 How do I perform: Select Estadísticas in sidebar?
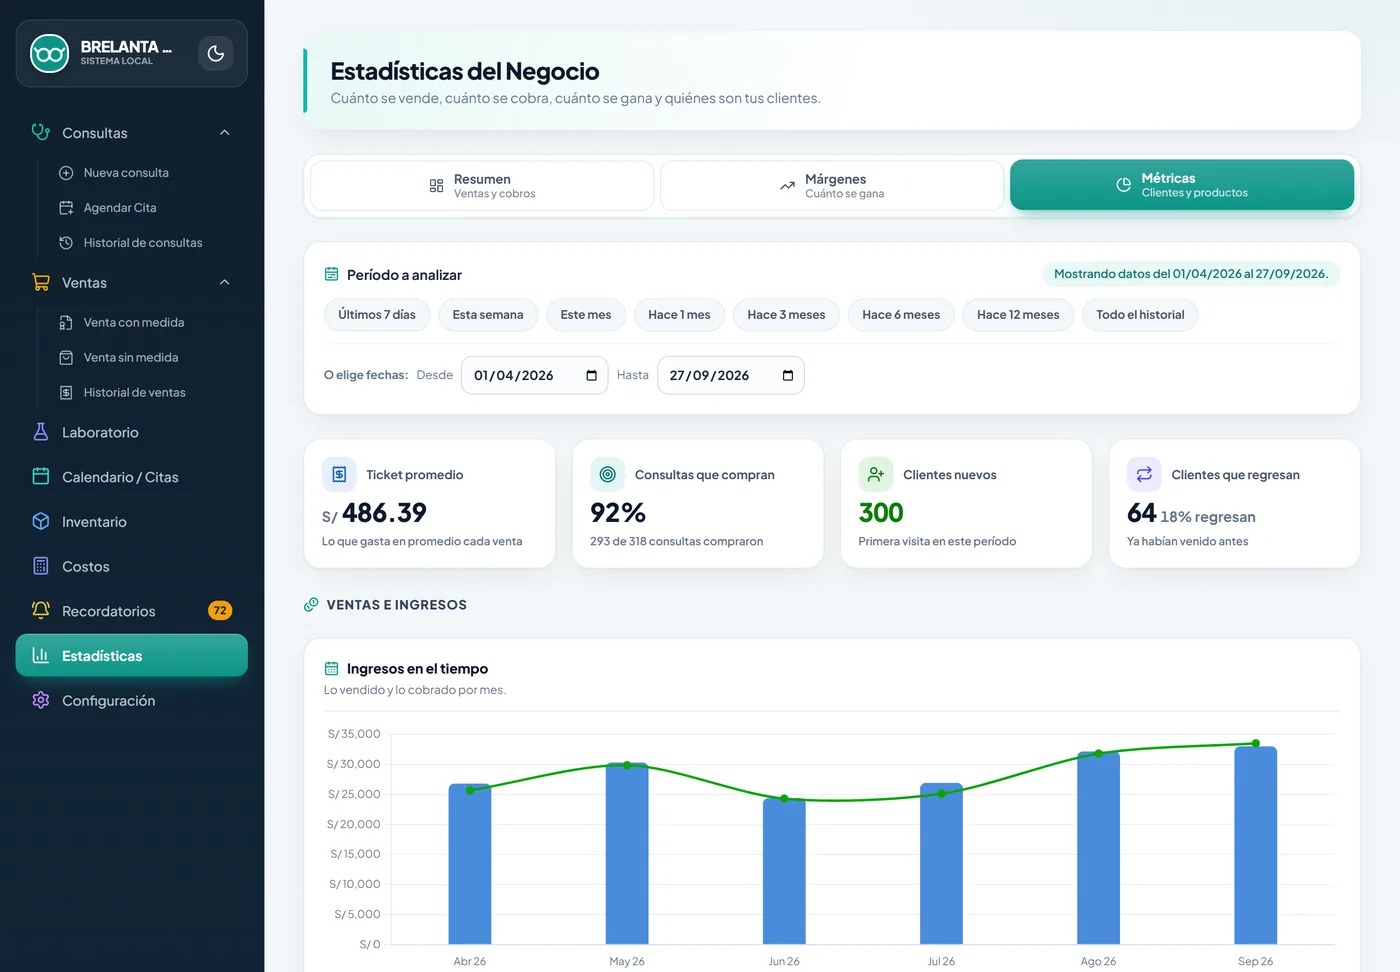[132, 656]
